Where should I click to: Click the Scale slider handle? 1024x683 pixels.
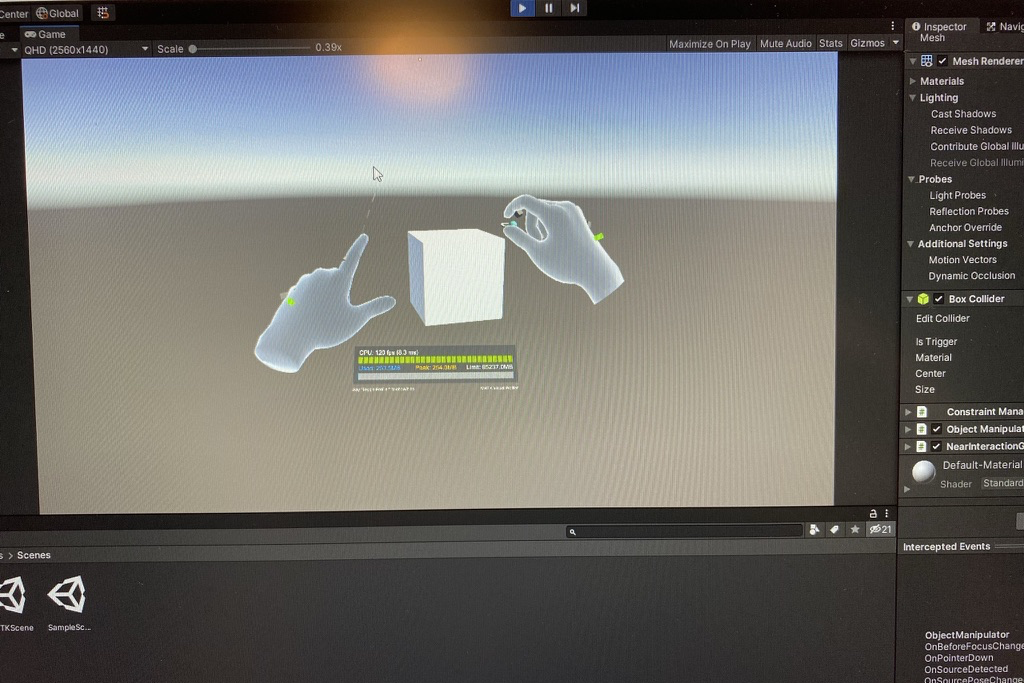[192, 48]
